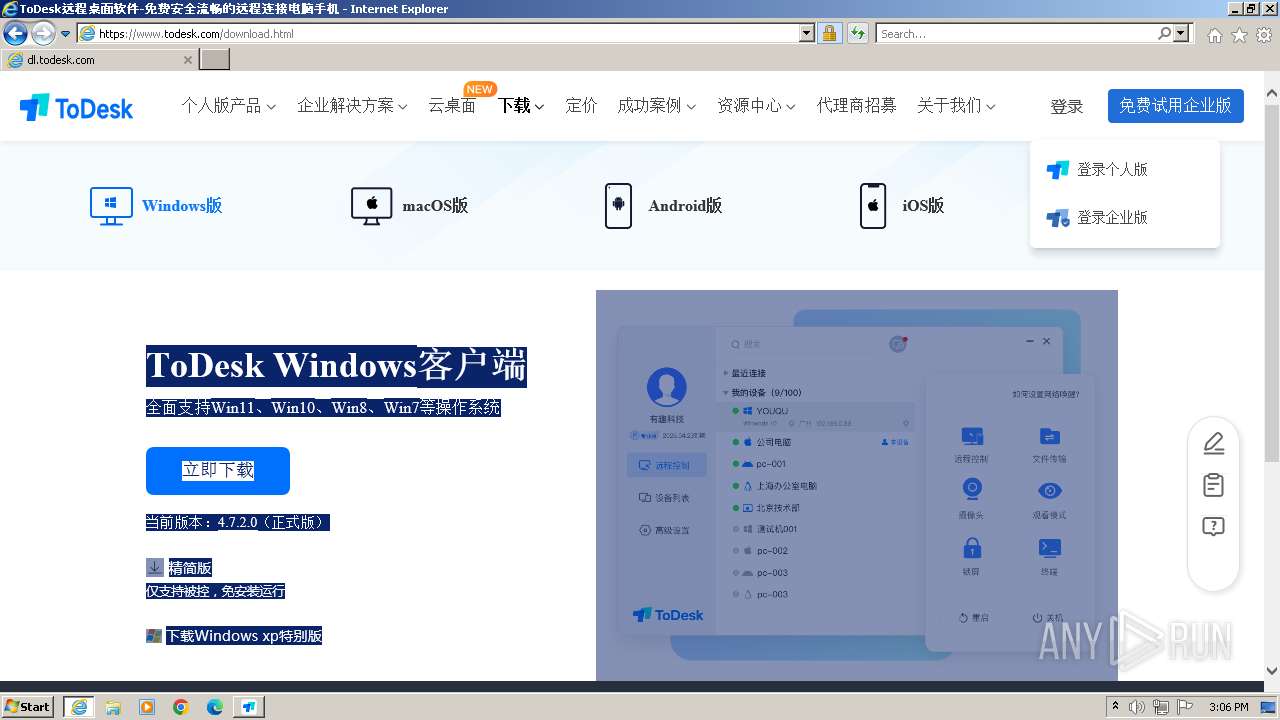Select the iOS版 phone icon
This screenshot has width=1280, height=720.
pos(873,206)
